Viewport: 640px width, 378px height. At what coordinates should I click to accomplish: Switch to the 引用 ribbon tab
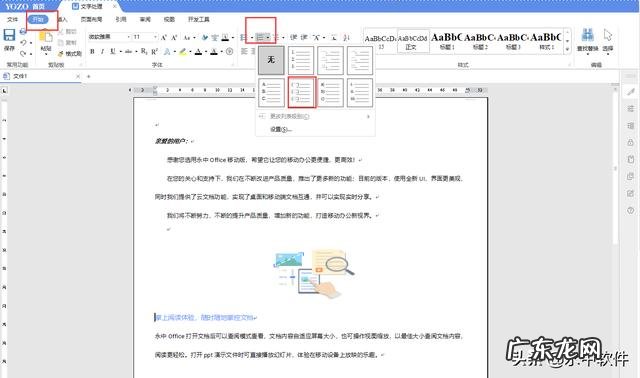[120, 19]
